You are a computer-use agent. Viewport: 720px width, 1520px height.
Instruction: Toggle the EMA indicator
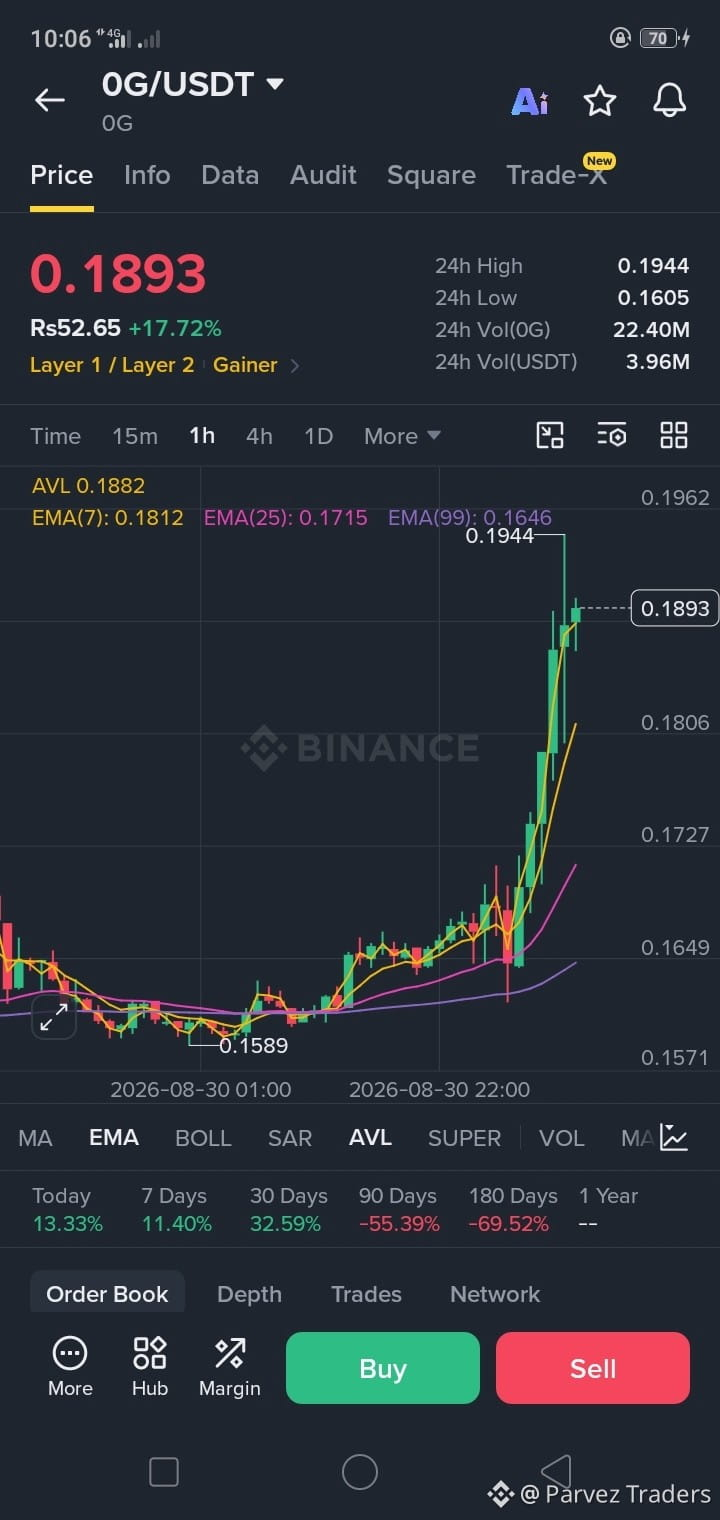pyautogui.click(x=114, y=1138)
